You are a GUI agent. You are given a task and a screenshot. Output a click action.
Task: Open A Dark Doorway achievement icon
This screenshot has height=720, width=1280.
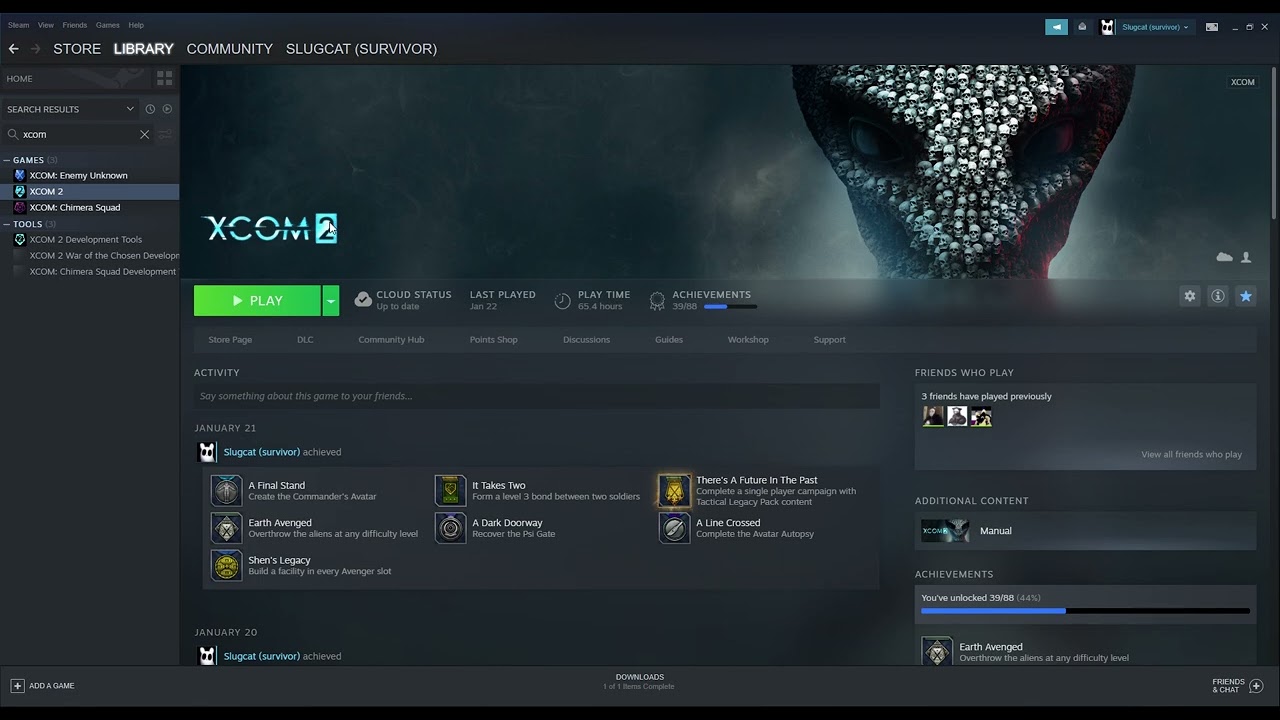tap(450, 527)
